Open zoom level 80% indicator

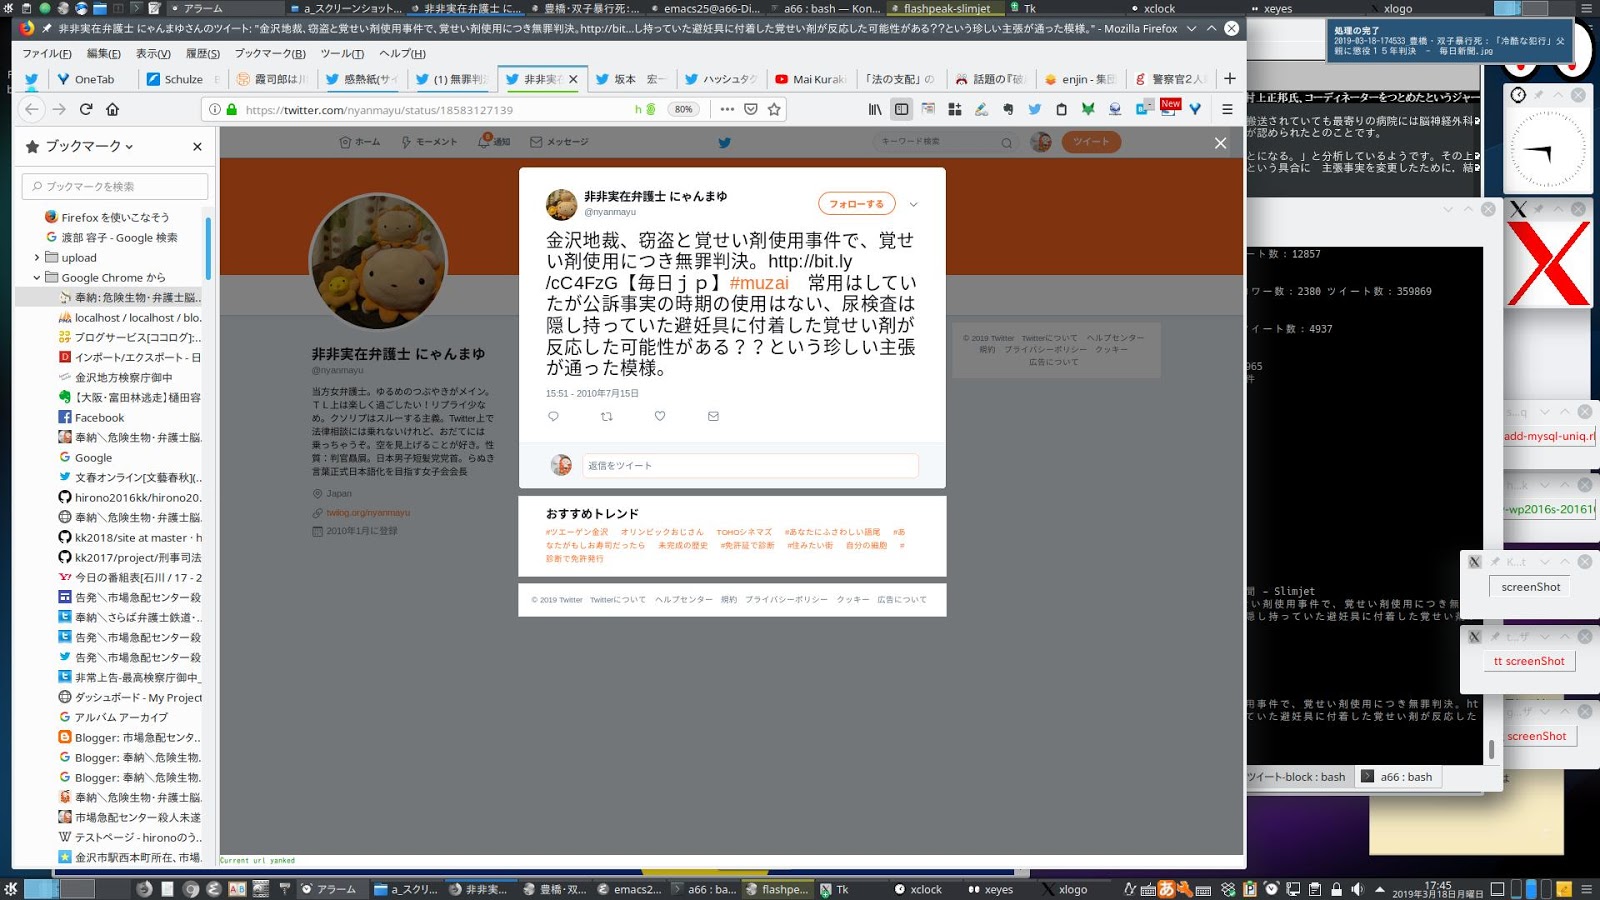pyautogui.click(x=683, y=109)
